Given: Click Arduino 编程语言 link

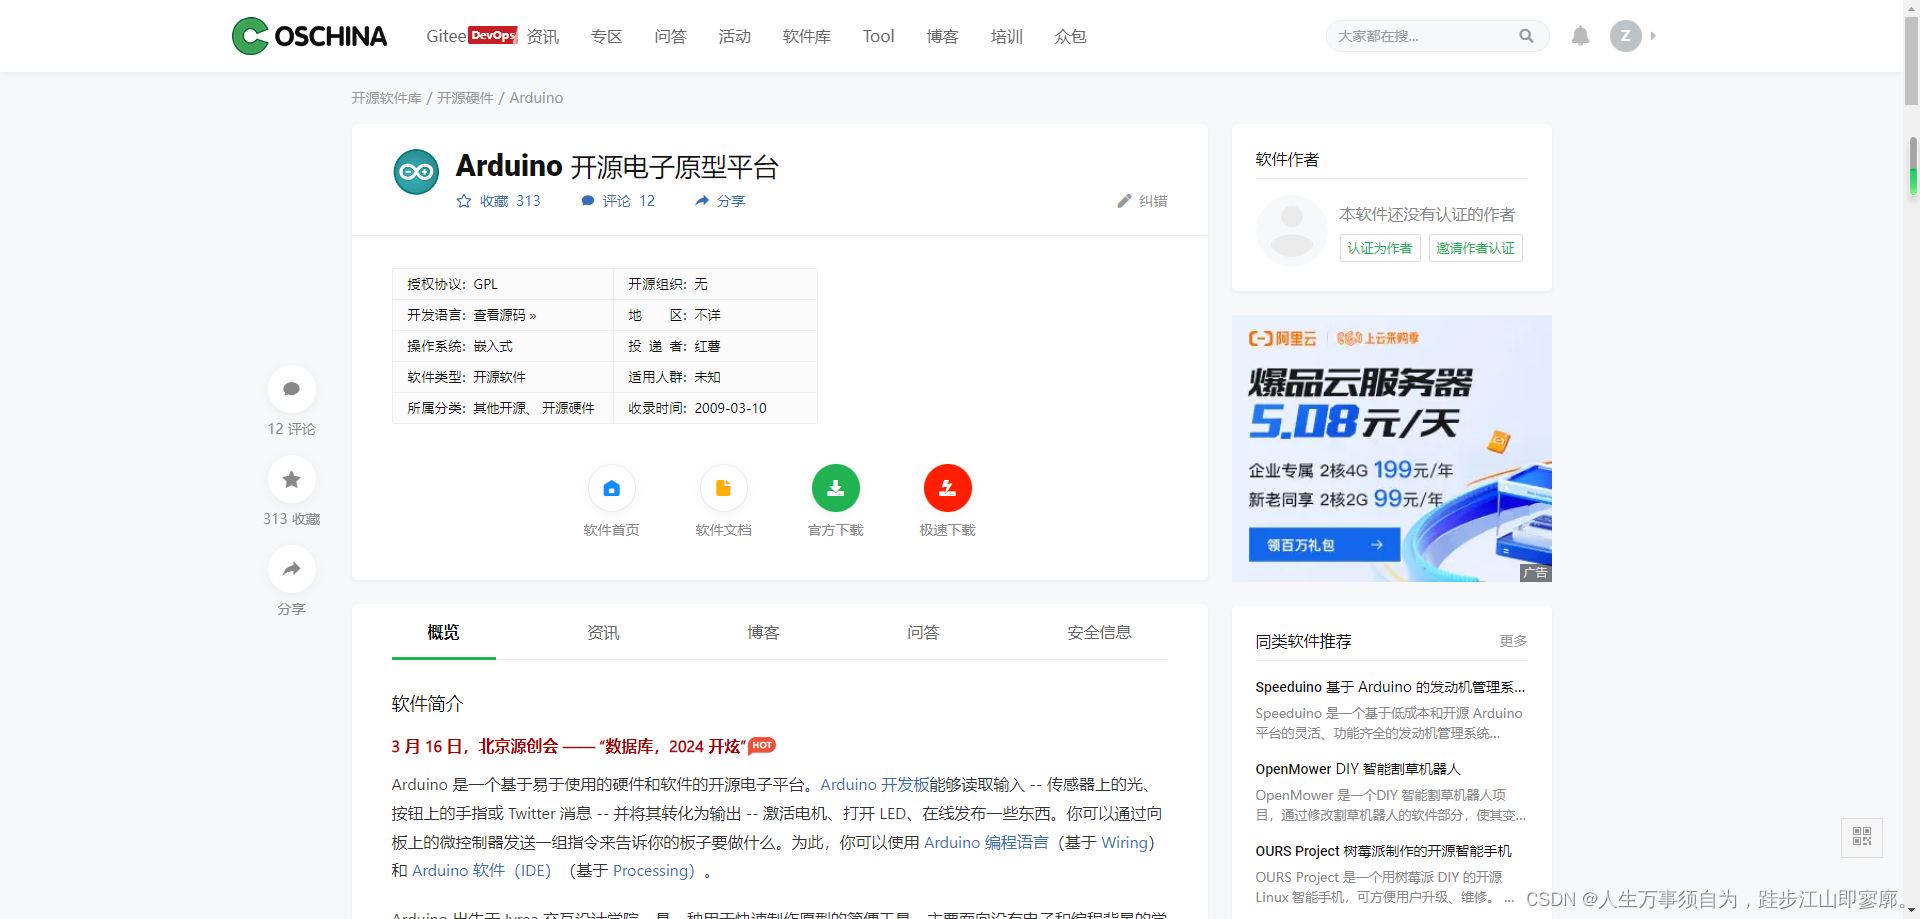Looking at the screenshot, I should [x=986, y=843].
